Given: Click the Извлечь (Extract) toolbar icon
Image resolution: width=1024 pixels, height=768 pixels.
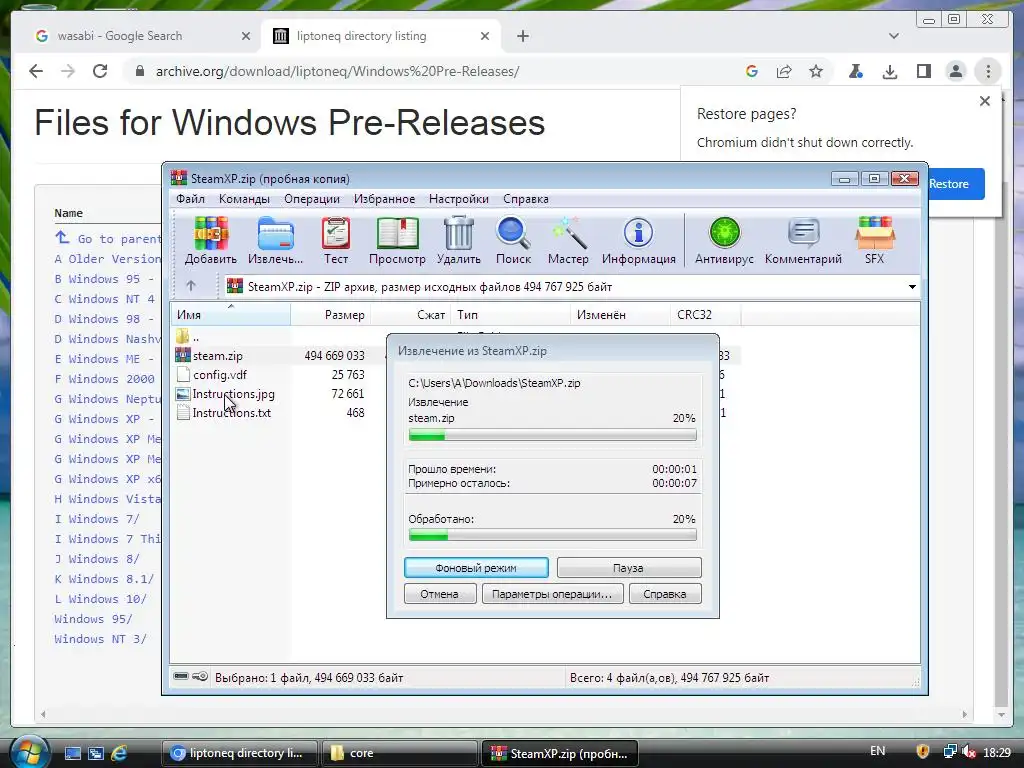Looking at the screenshot, I should (276, 240).
